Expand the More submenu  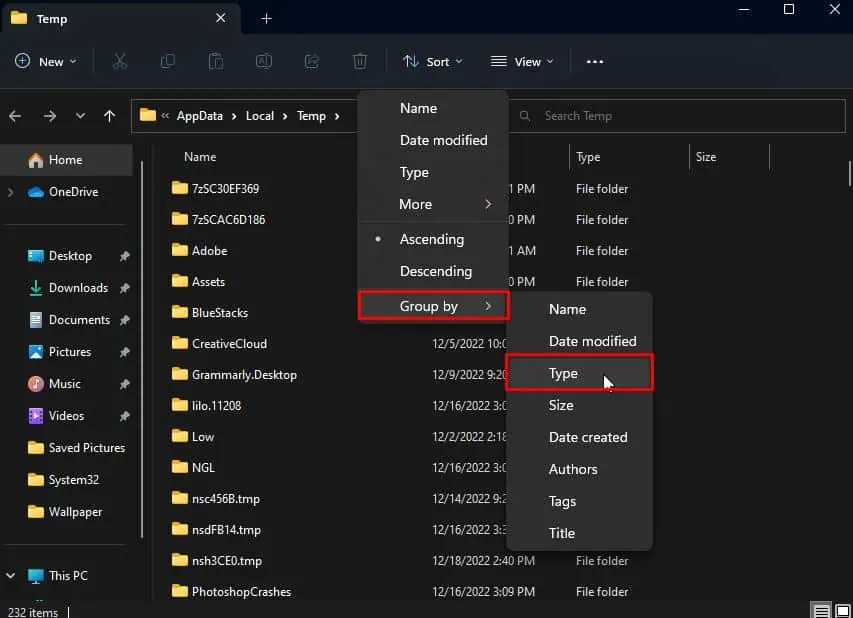pyautogui.click(x=433, y=205)
